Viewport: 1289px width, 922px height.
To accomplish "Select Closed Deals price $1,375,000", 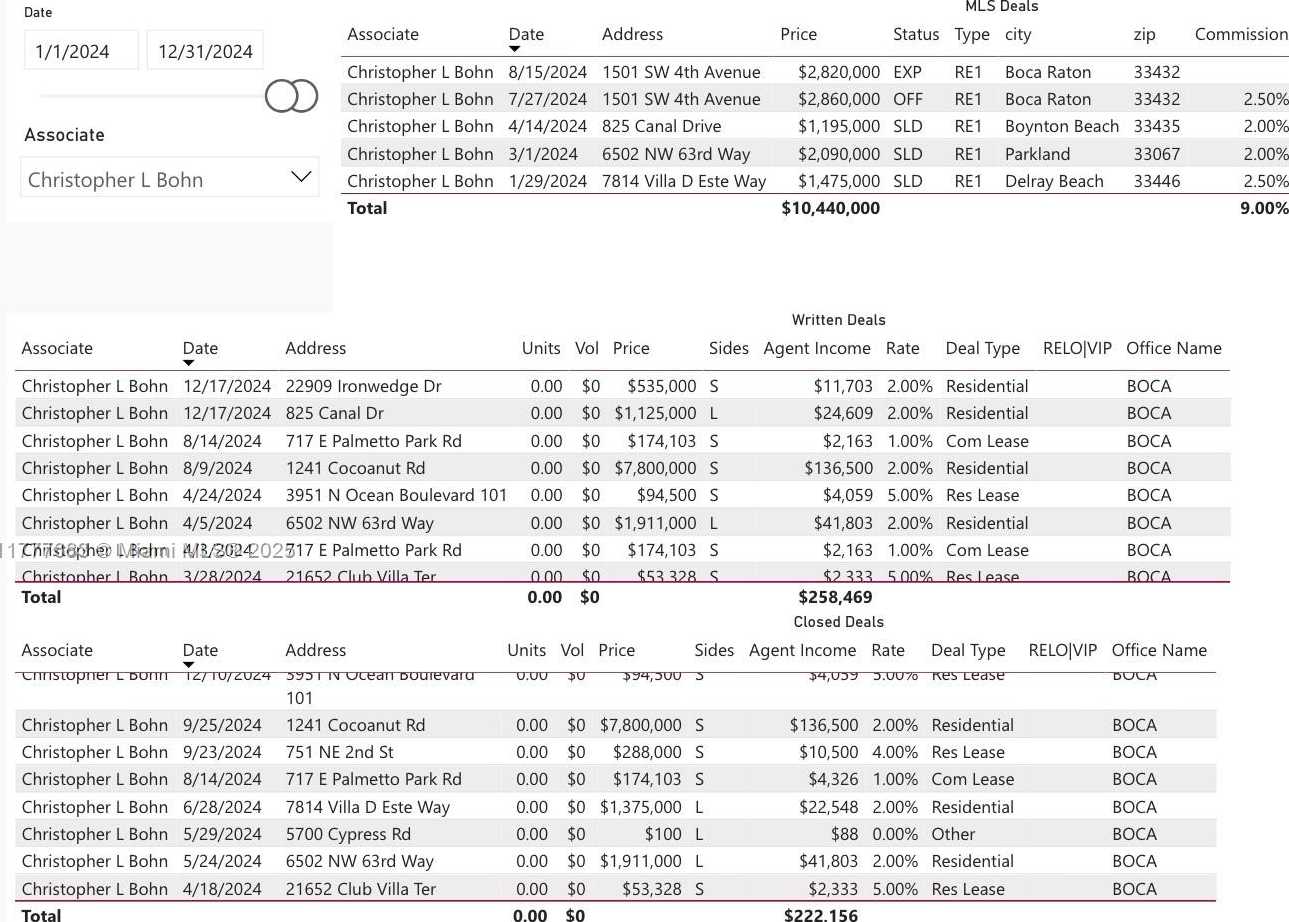I will coord(641,807).
